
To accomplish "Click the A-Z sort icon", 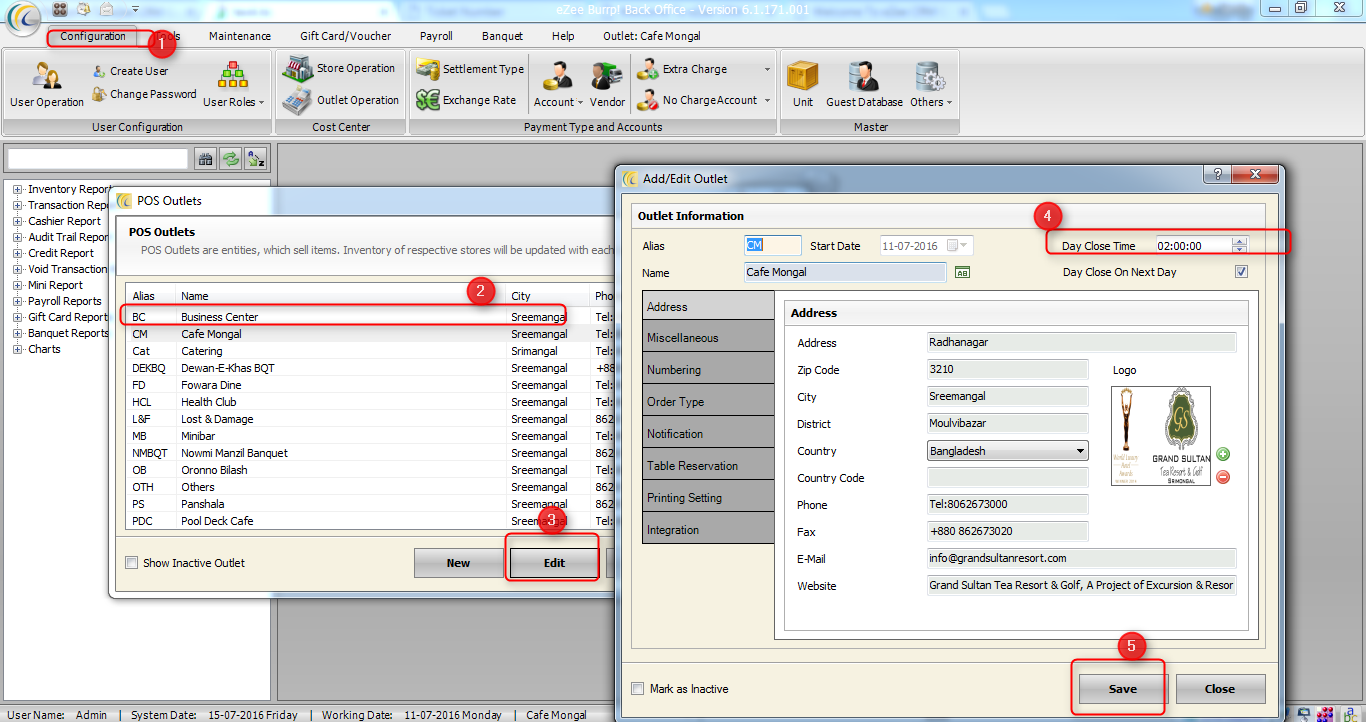I will pyautogui.click(x=256, y=159).
